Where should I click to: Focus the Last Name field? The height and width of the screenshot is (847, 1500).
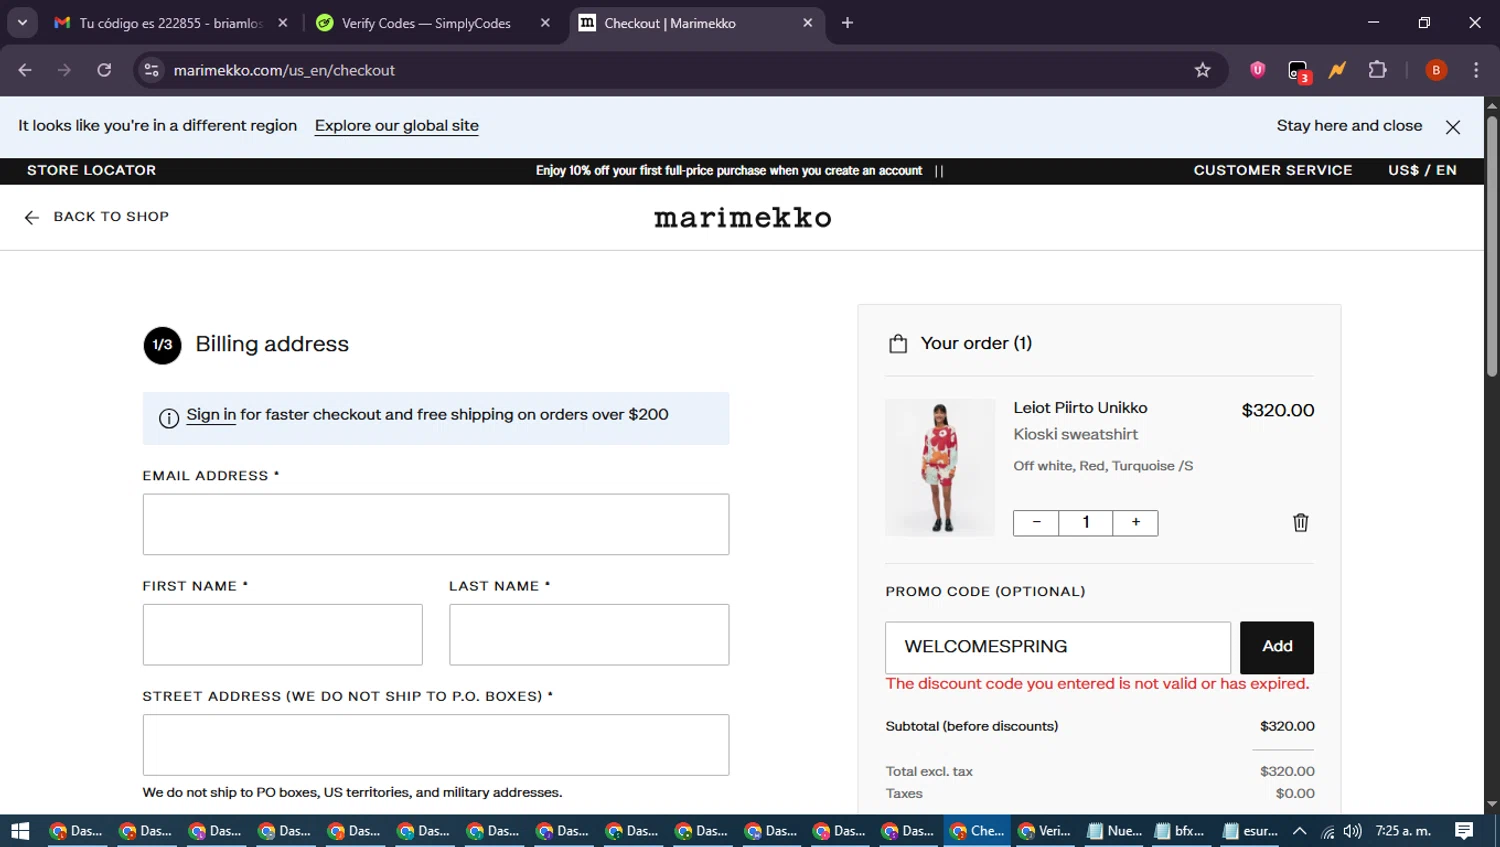(x=589, y=634)
